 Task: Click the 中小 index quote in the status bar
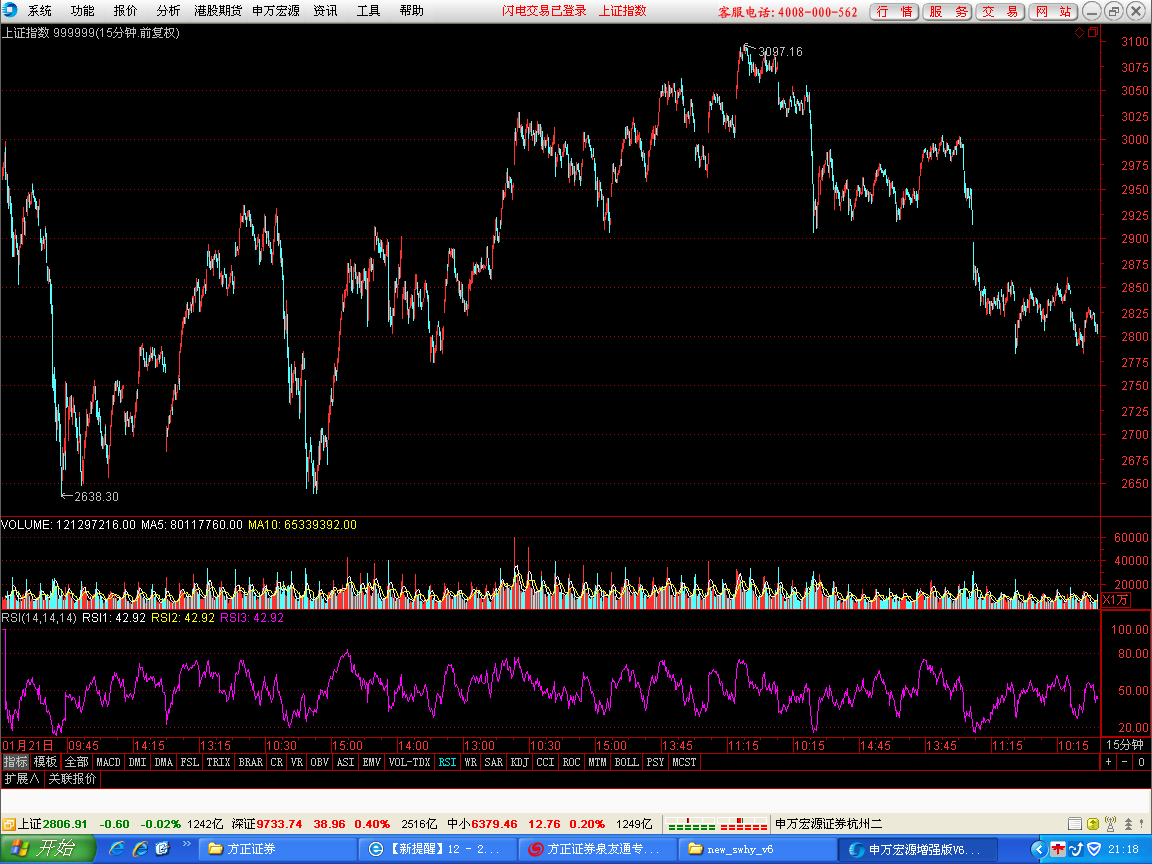tap(550, 824)
